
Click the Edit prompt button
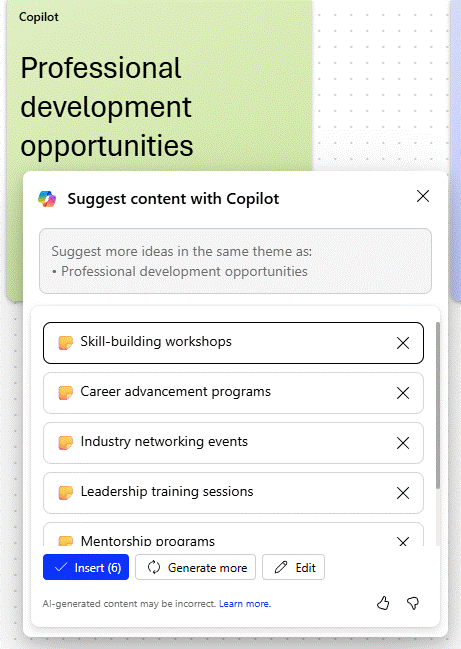pyautogui.click(x=293, y=567)
